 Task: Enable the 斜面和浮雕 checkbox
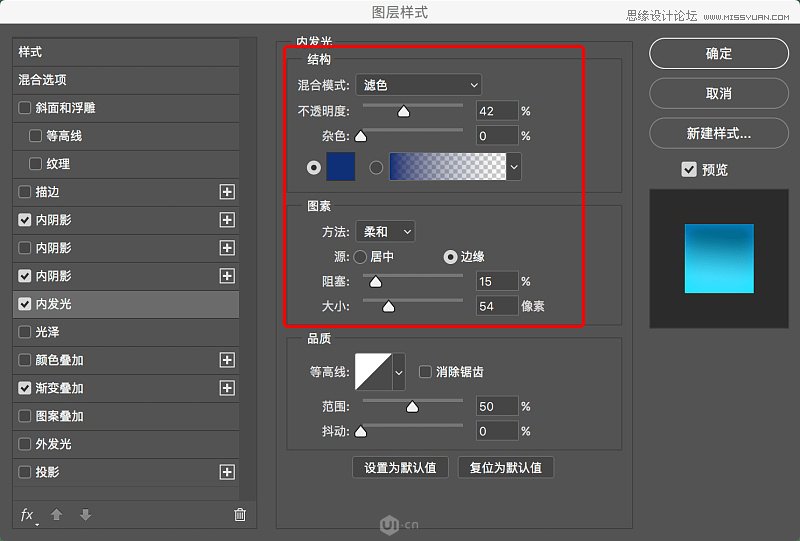24,108
